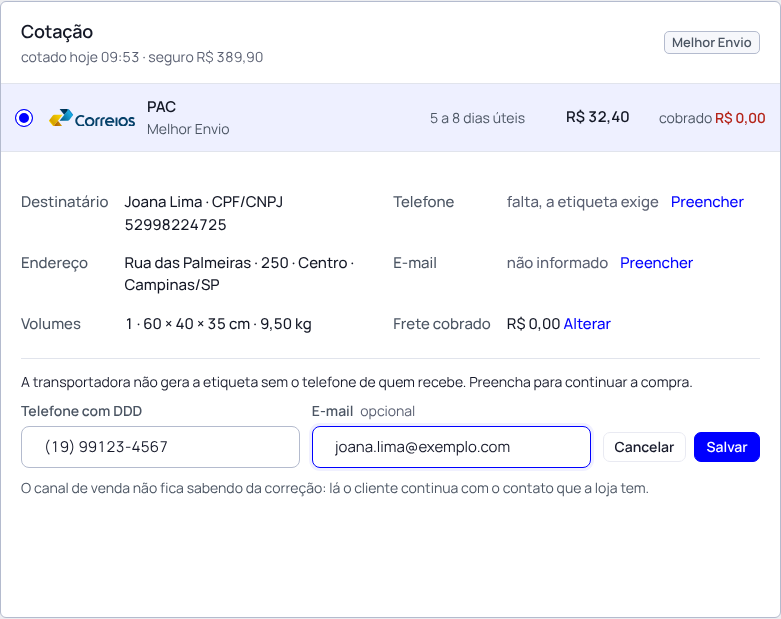The height and width of the screenshot is (619, 781).
Task: Save contact with Salvar button
Action: click(x=727, y=447)
